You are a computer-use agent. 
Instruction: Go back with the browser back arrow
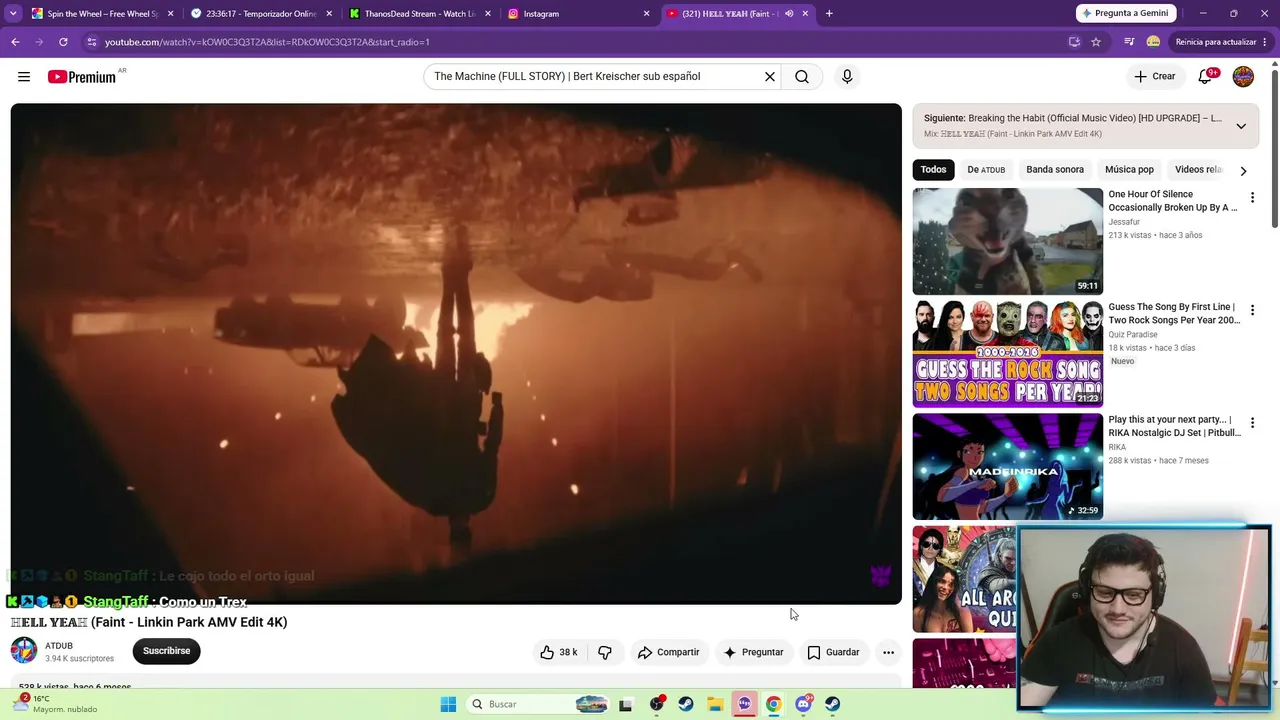(15, 42)
